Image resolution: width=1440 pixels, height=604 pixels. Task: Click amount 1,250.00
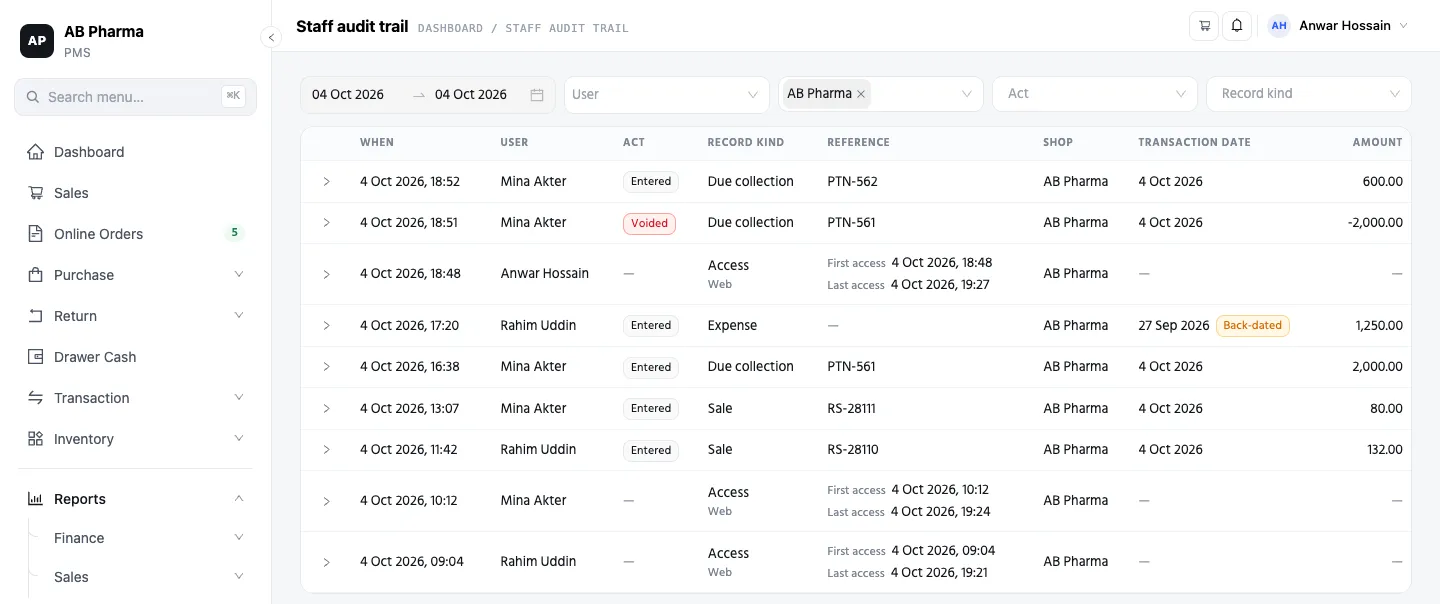coord(1379,326)
